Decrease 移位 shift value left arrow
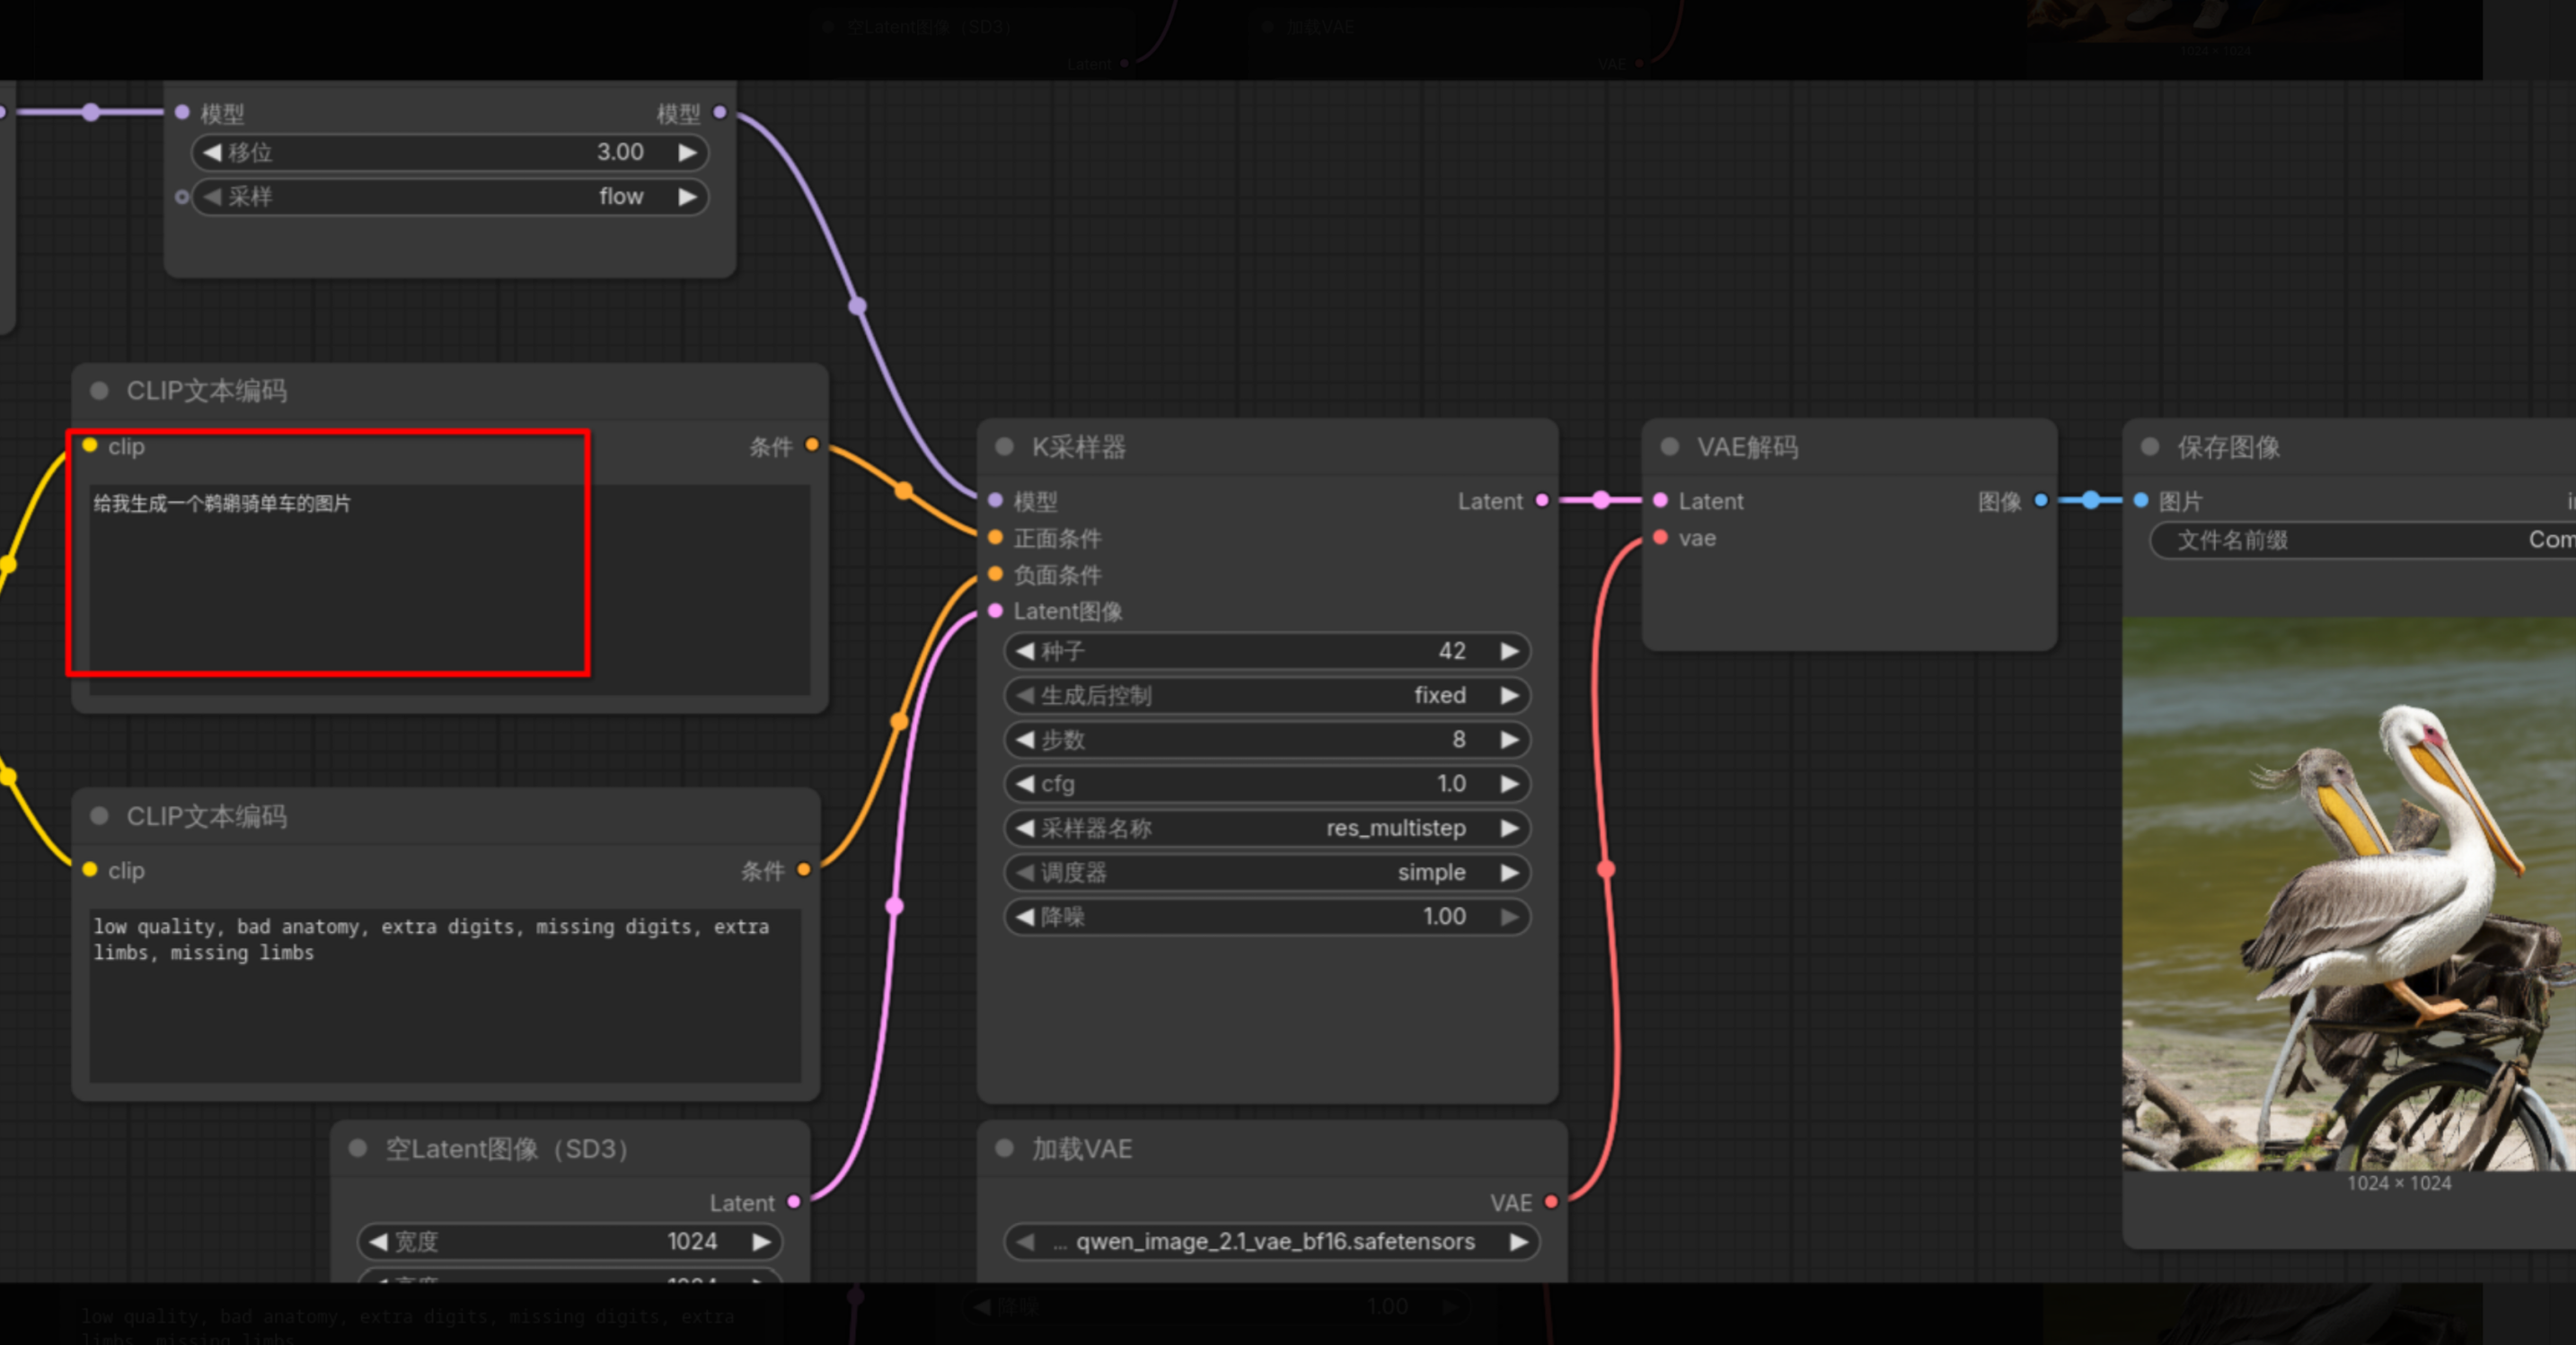The image size is (2576, 1345). [211, 152]
